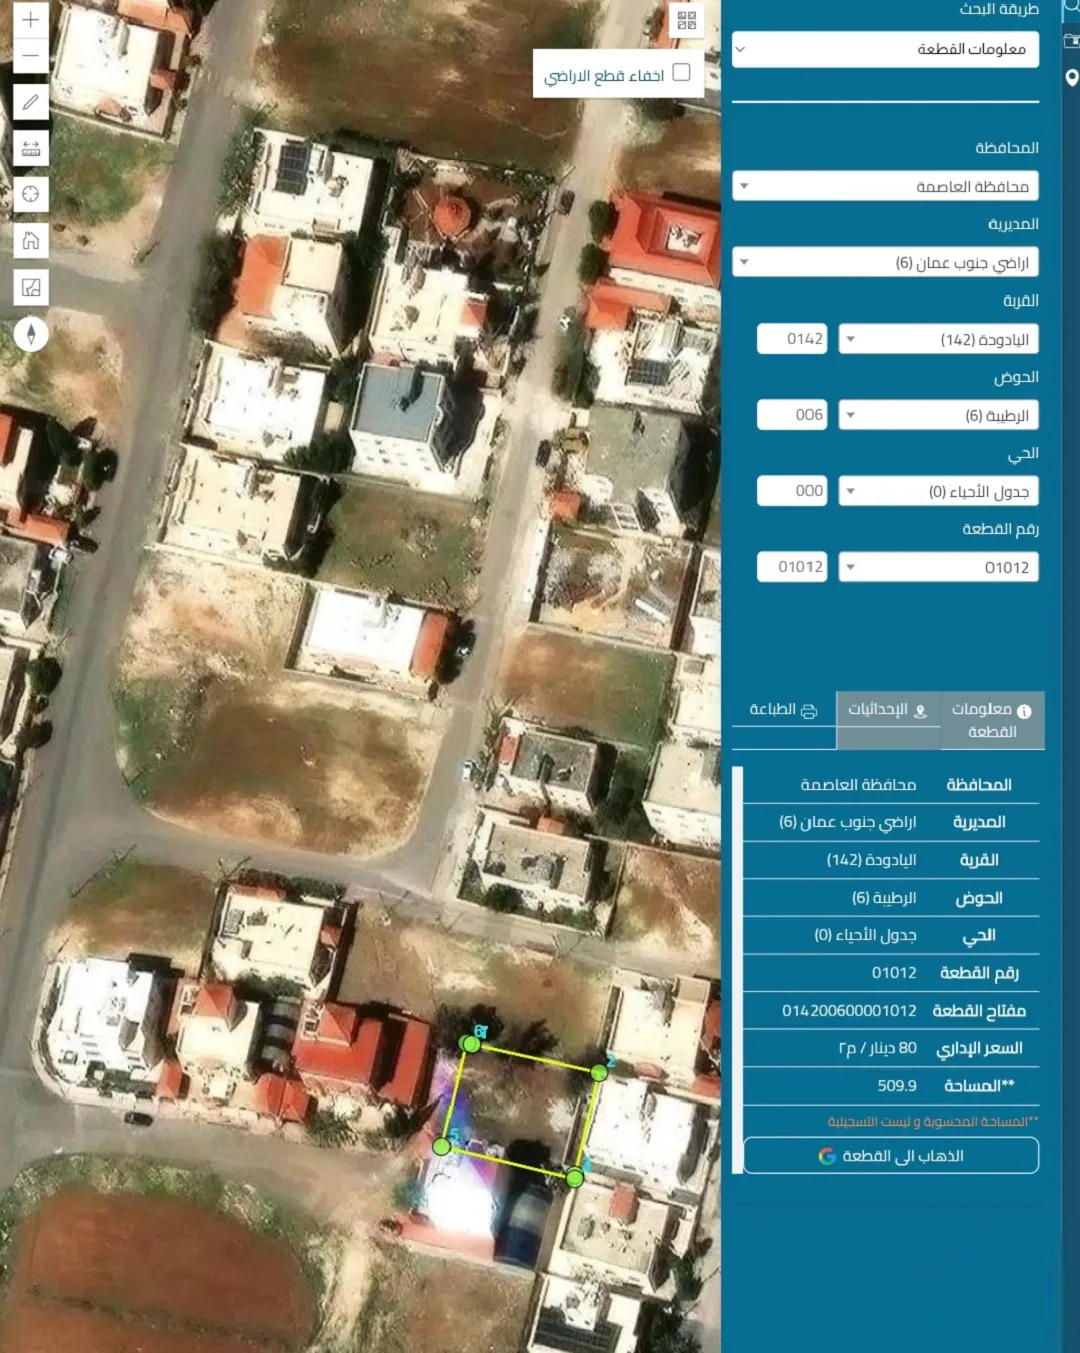Expand the المحافظة dropdown
The image size is (1080, 1353).
[885, 186]
